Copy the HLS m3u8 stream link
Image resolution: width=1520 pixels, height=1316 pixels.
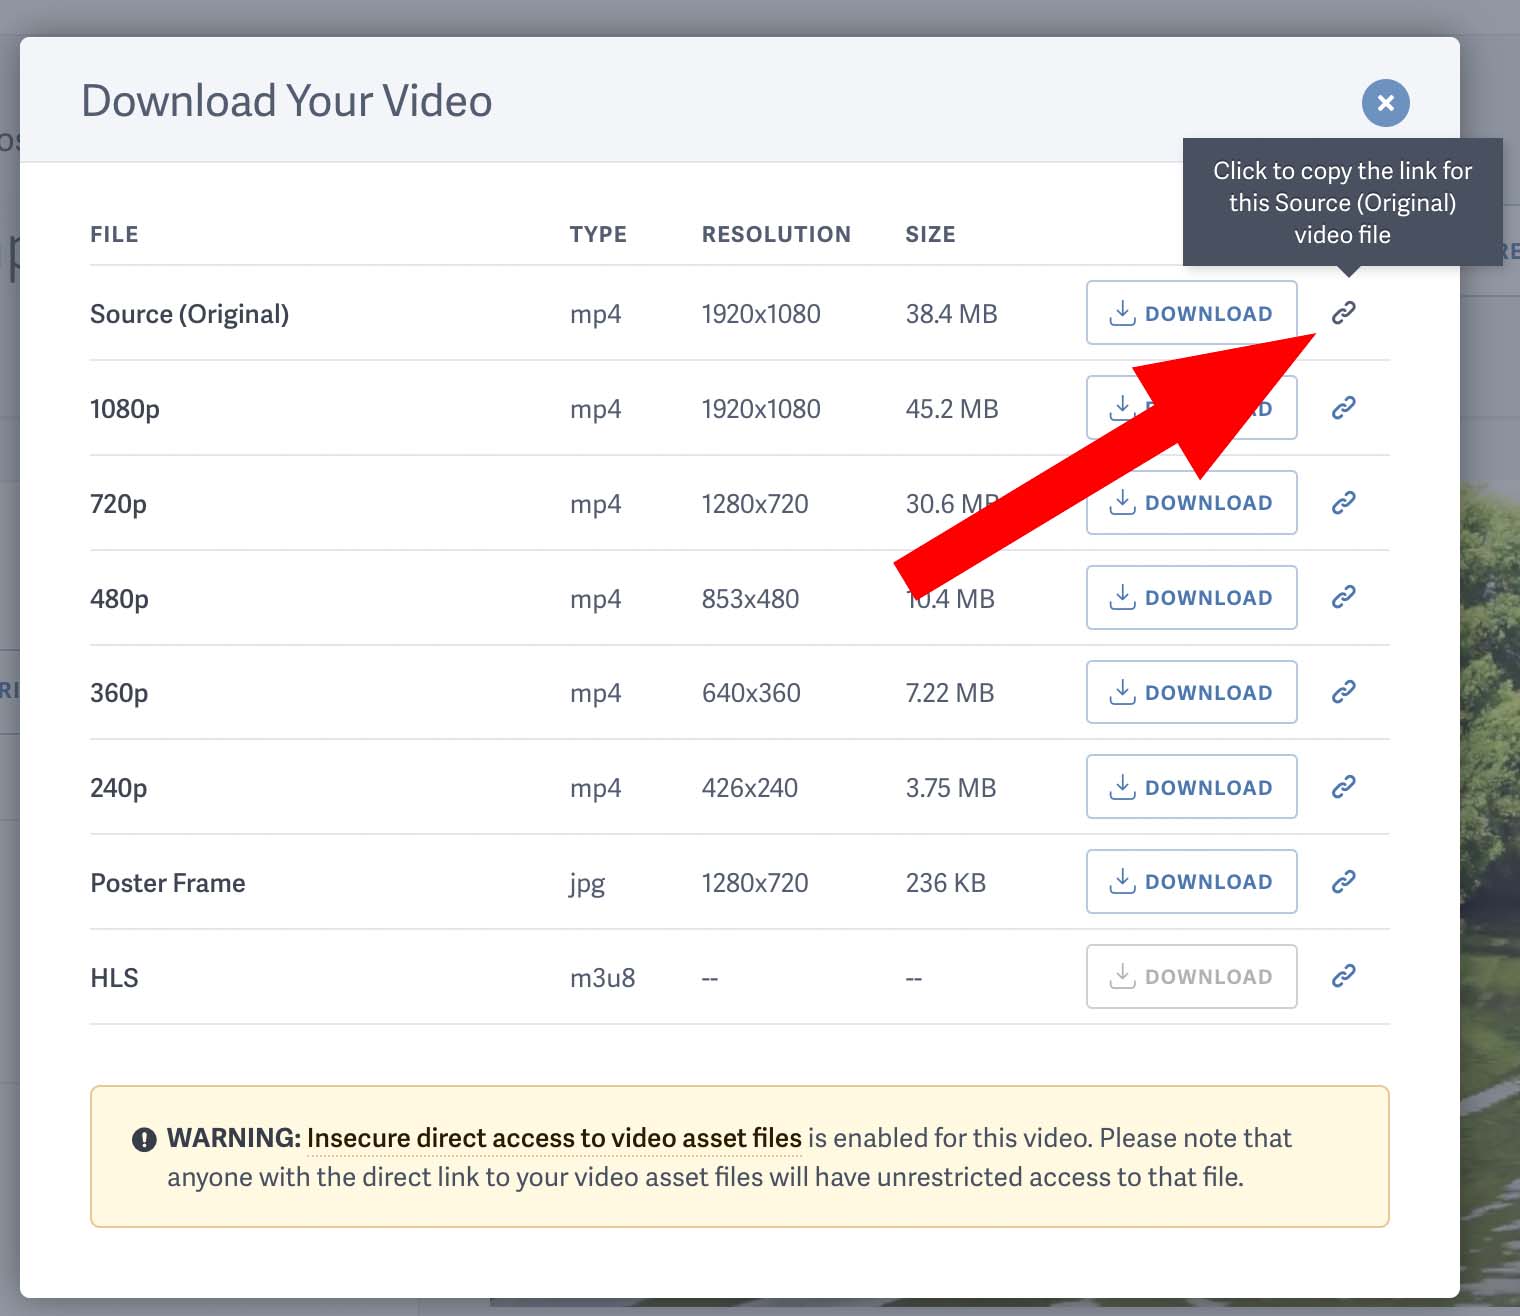pyautogui.click(x=1343, y=976)
